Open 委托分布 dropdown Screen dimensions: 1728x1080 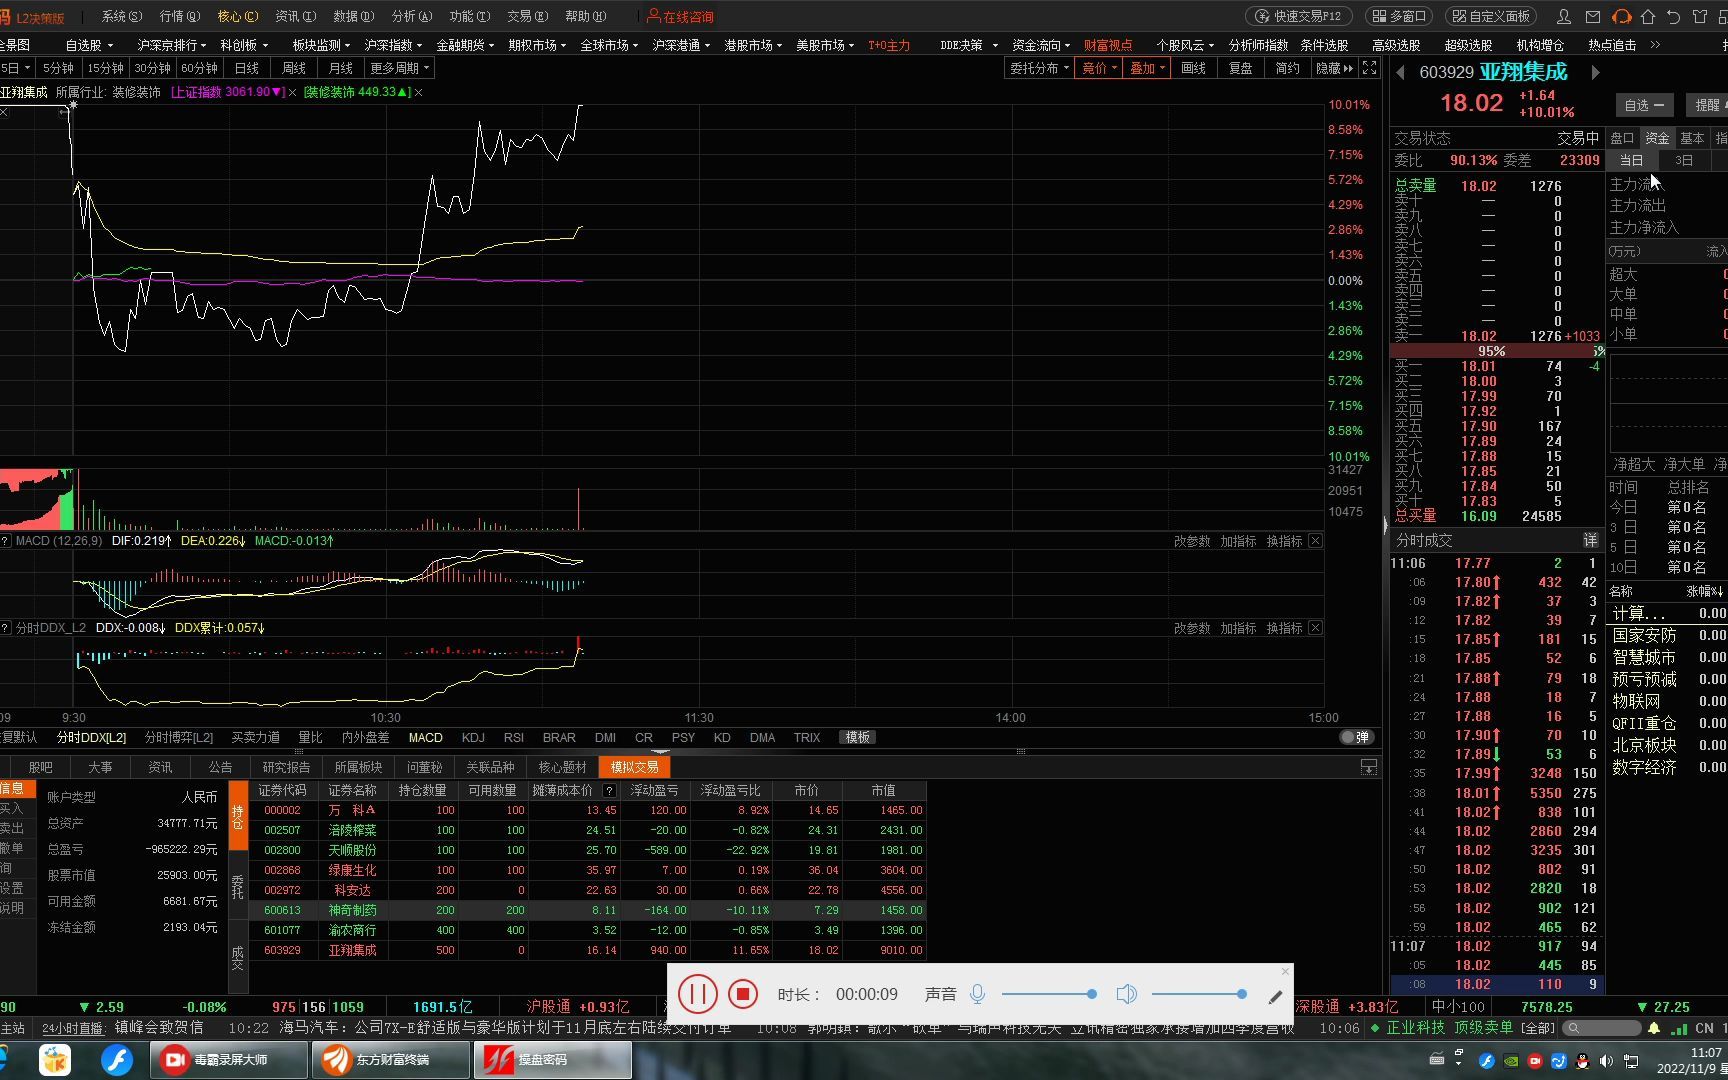(x=1039, y=68)
